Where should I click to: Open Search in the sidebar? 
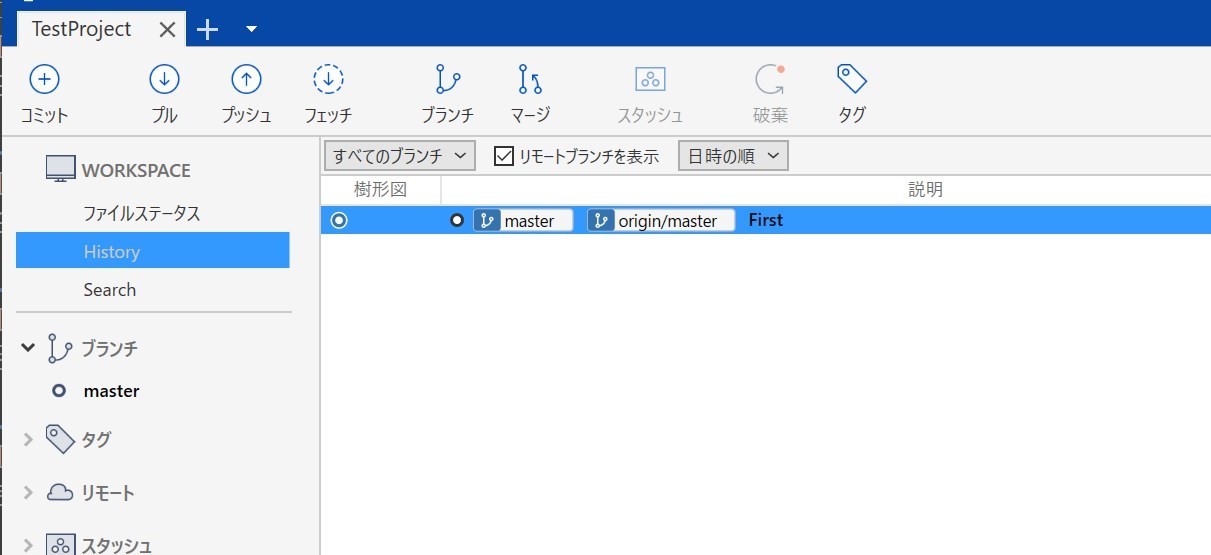click(x=110, y=290)
